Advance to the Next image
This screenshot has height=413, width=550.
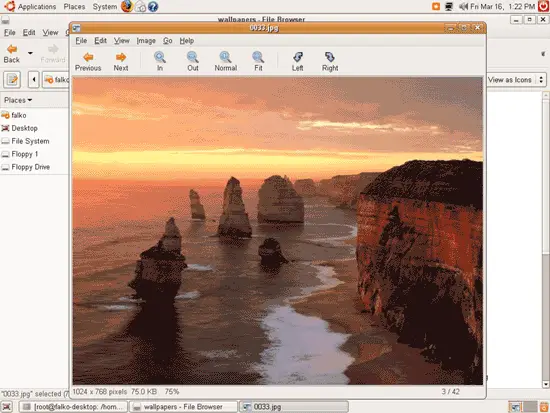pyautogui.click(x=121, y=61)
